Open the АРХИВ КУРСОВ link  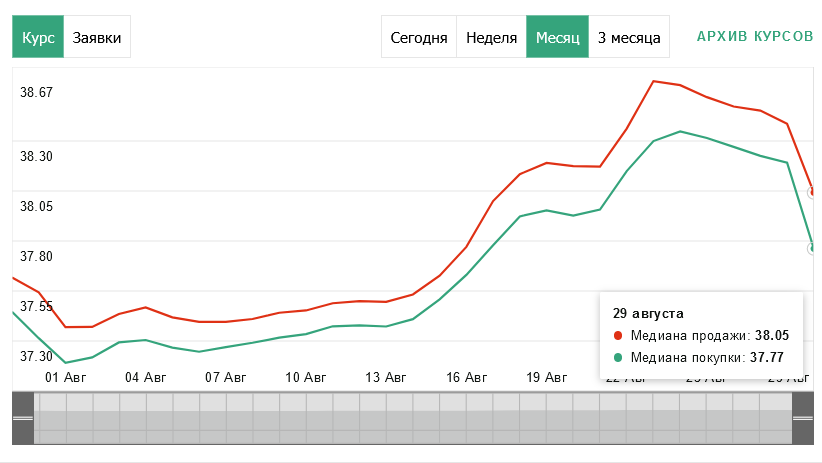point(754,36)
